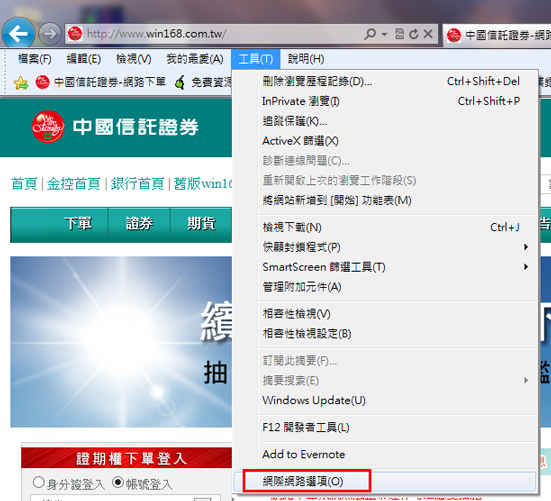Image resolution: width=551 pixels, height=501 pixels.
Task: Open the 我的最愛(A) menu
Action: click(x=195, y=59)
